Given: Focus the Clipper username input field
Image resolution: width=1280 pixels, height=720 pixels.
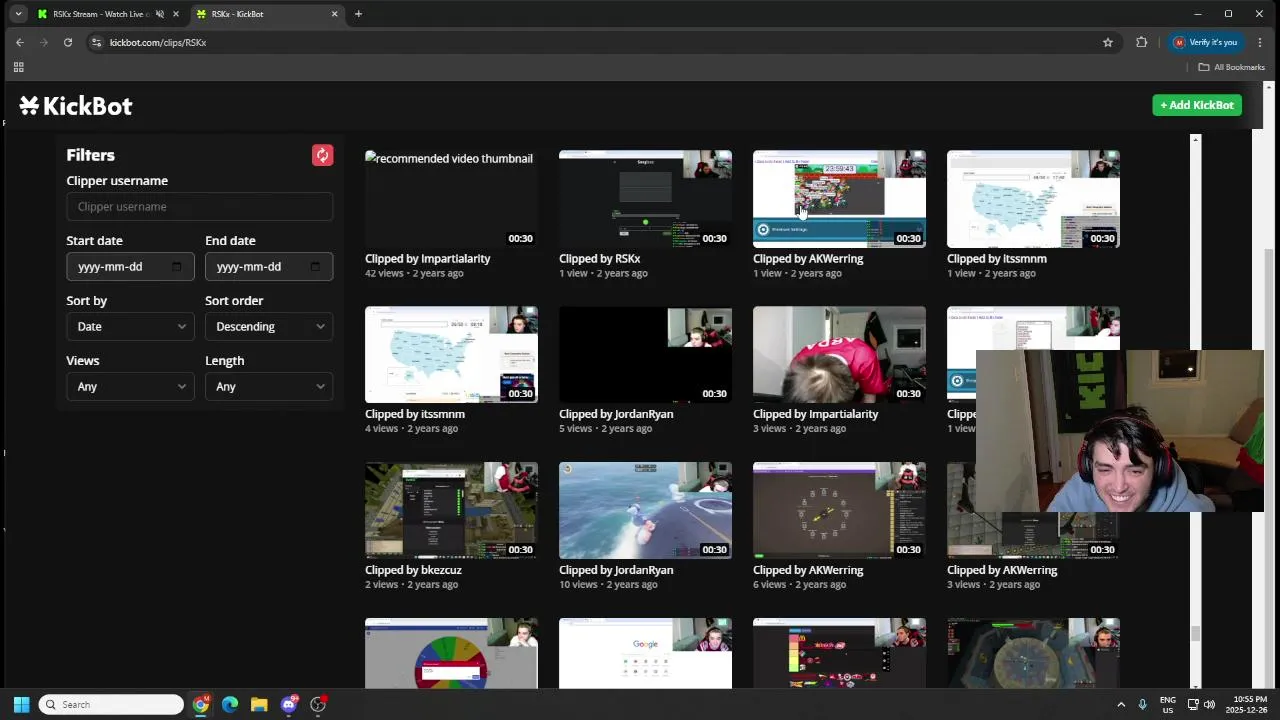Looking at the screenshot, I should tap(200, 206).
